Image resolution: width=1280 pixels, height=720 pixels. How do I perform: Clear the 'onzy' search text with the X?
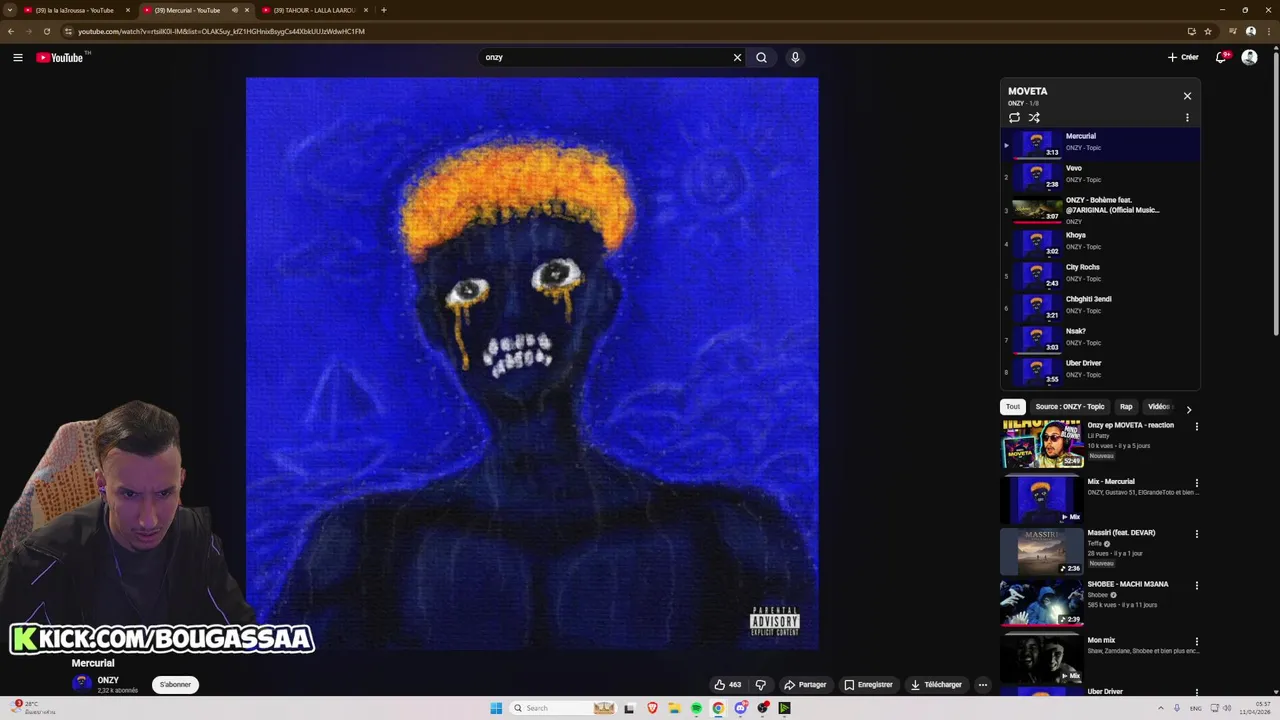coord(737,58)
